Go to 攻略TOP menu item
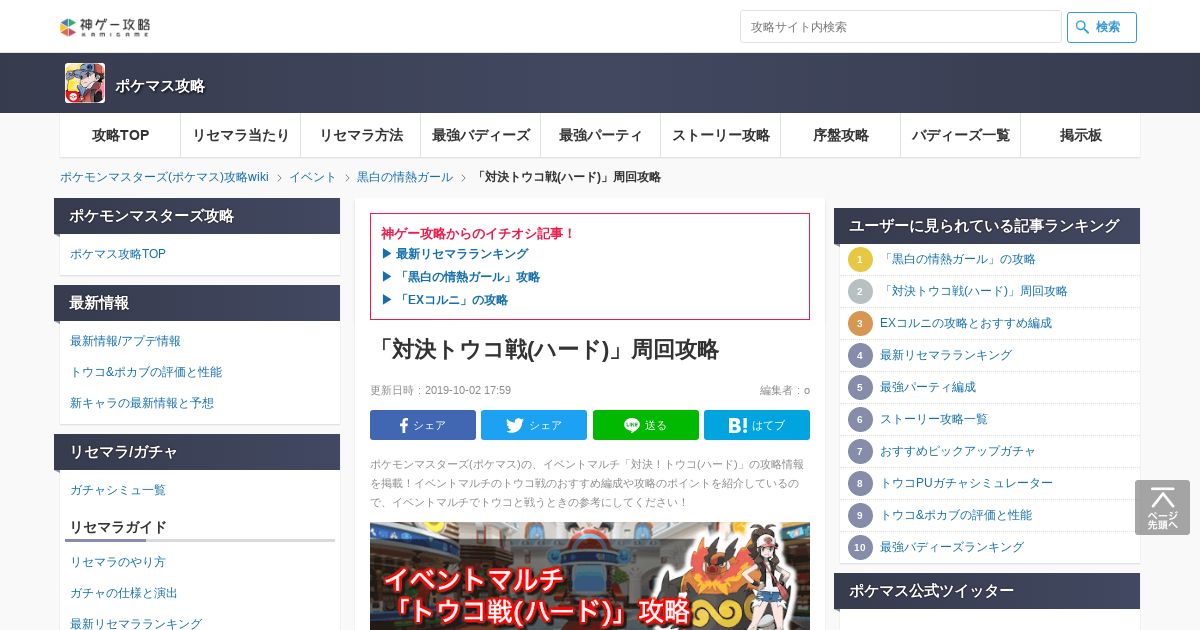The width and height of the screenshot is (1200, 630). click(120, 135)
